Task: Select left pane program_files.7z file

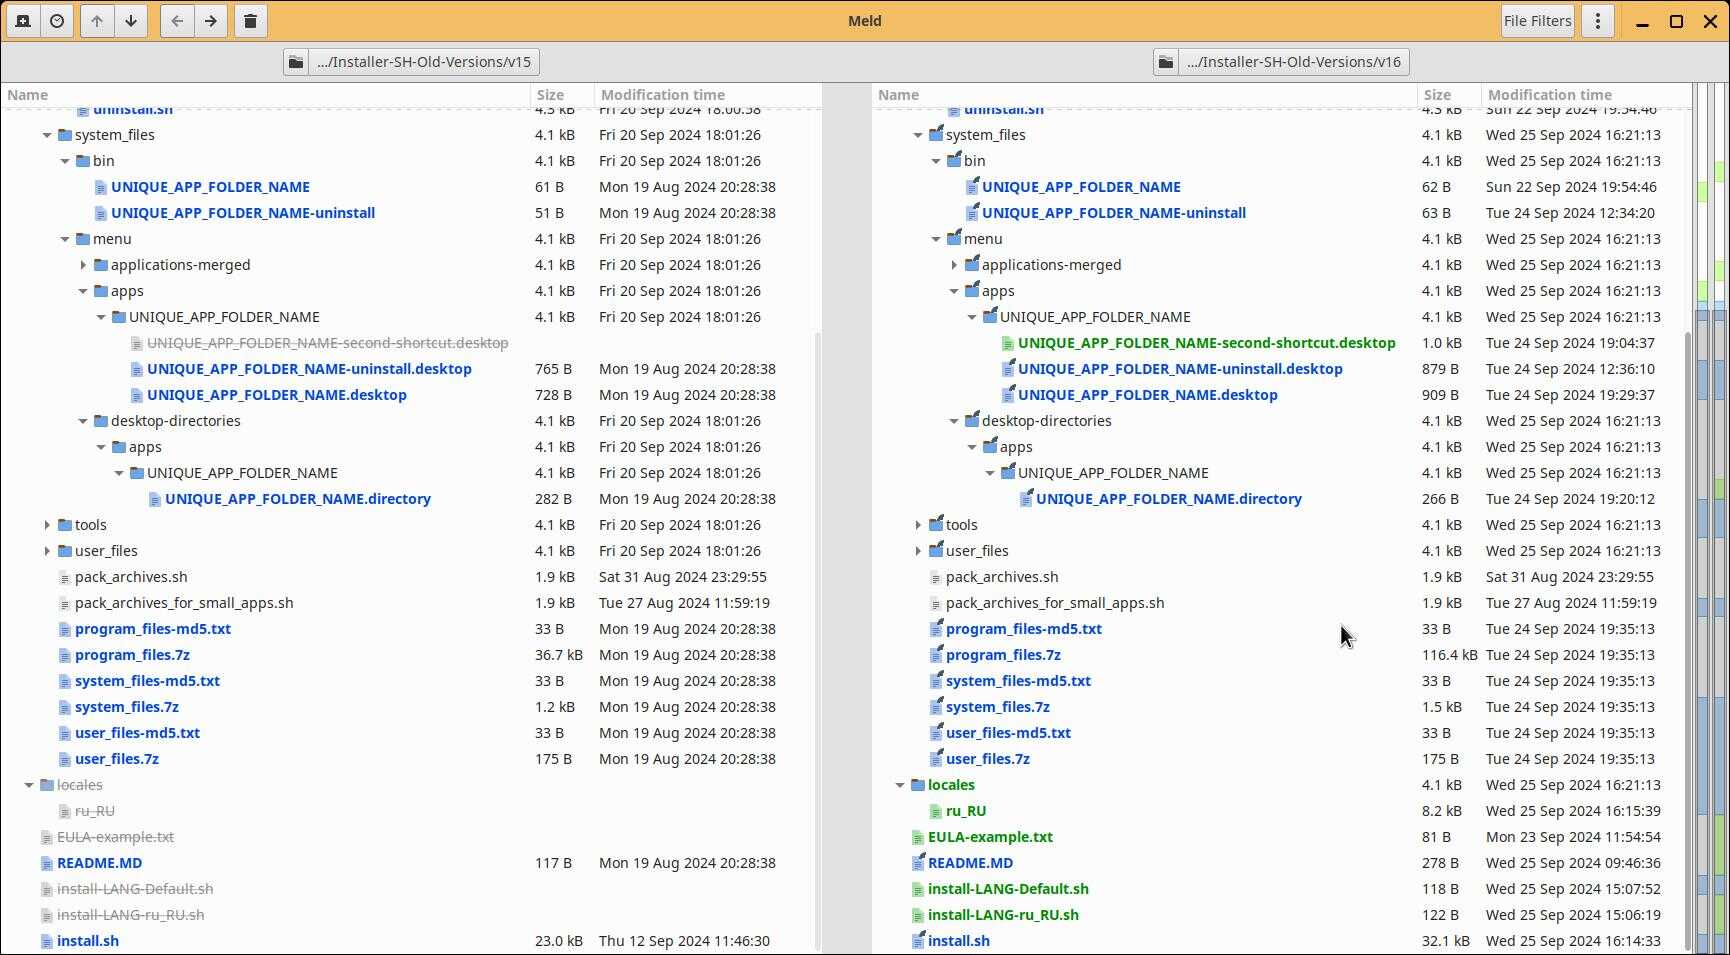Action: point(132,655)
